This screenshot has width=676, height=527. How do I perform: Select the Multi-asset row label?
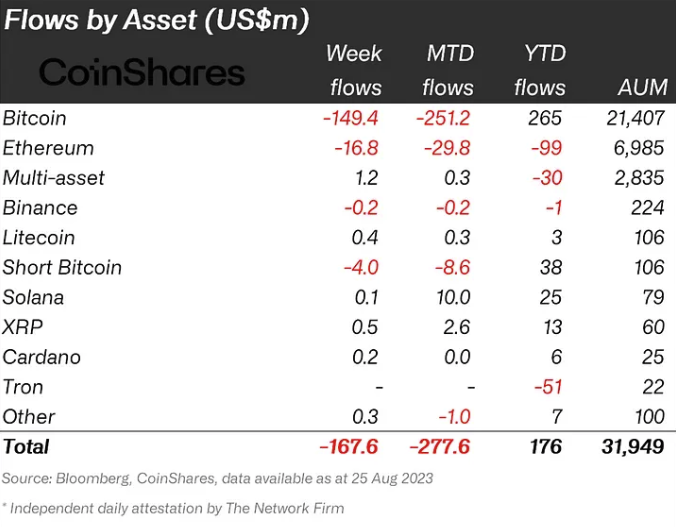53,178
